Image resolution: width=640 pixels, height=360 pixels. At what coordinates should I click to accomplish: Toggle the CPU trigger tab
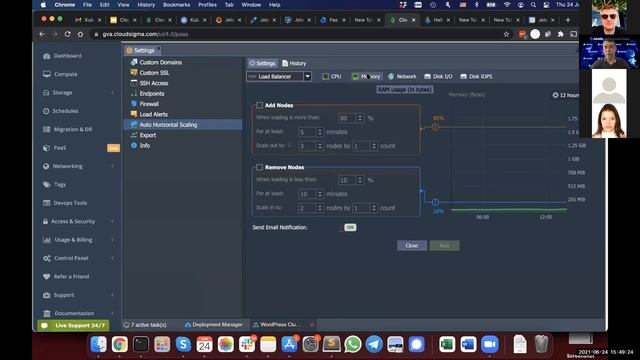coord(332,76)
